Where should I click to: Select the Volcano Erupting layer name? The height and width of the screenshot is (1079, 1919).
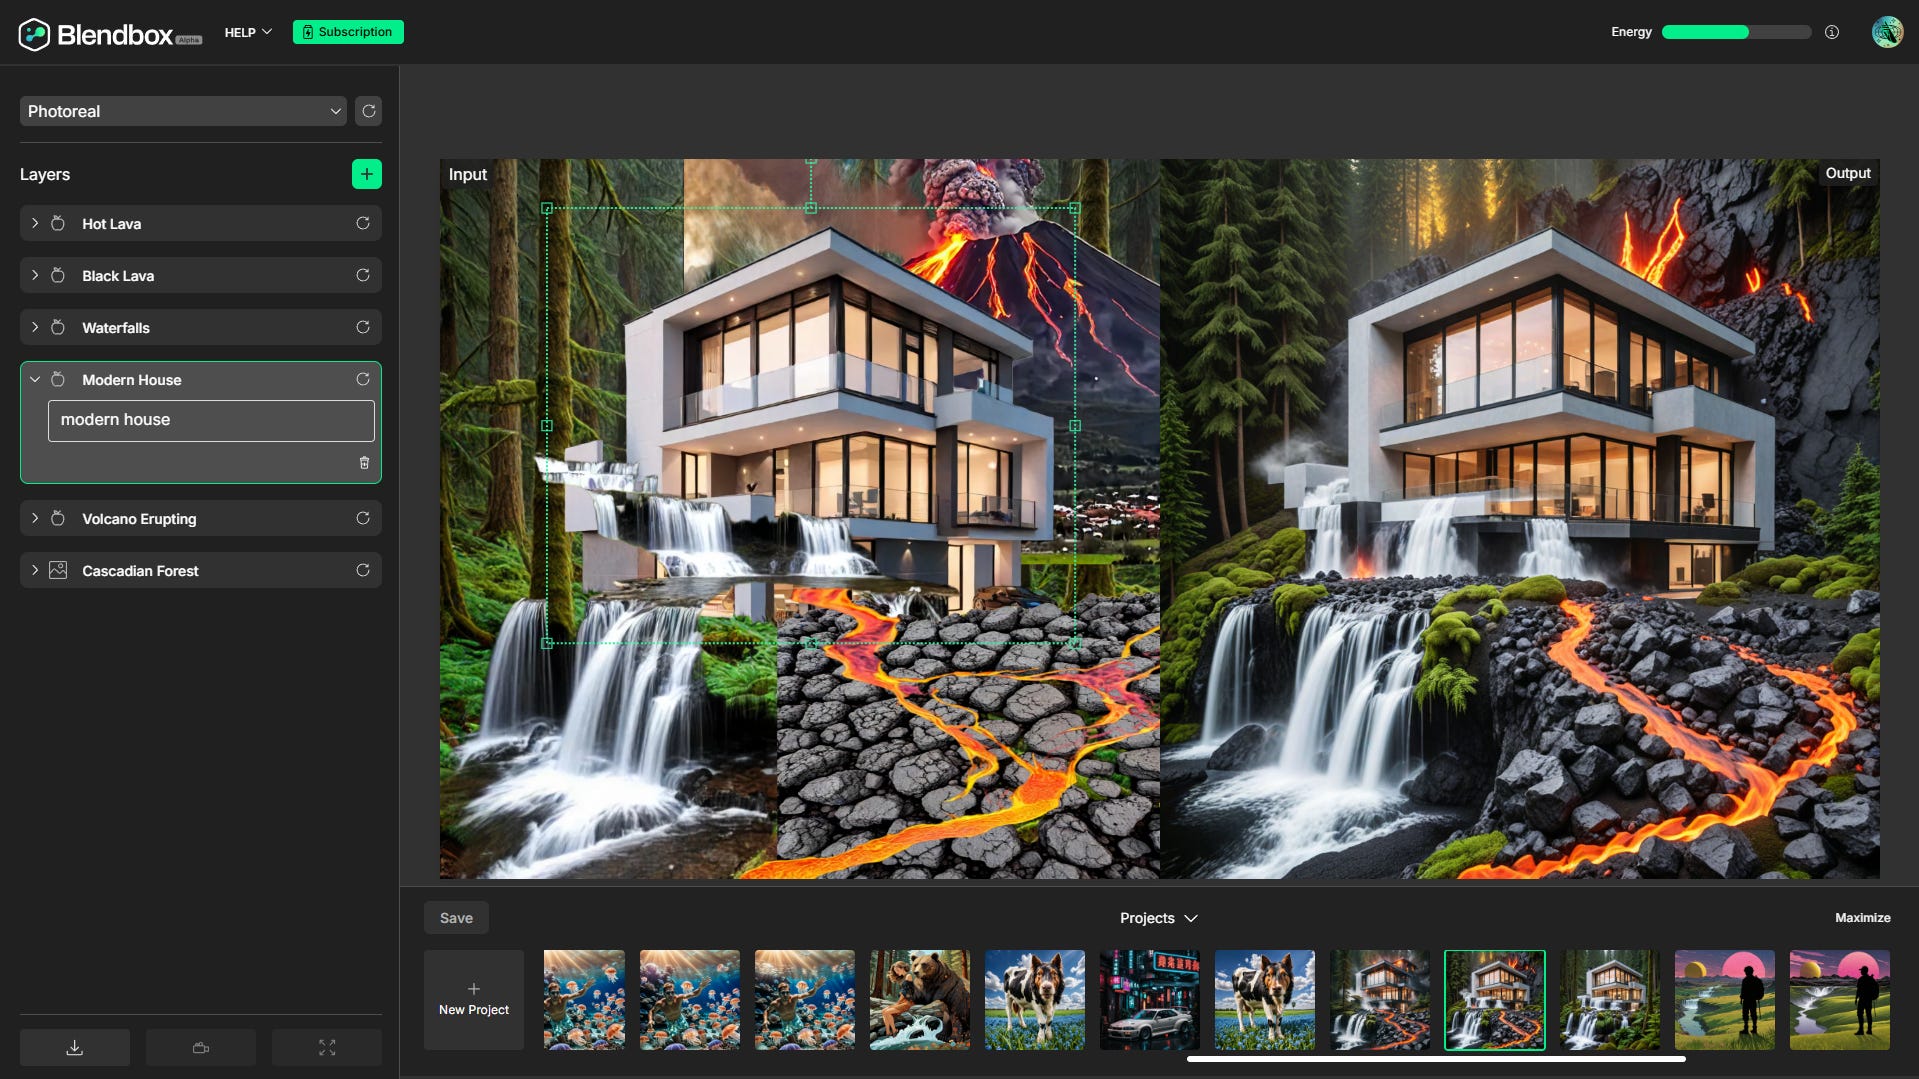click(139, 519)
